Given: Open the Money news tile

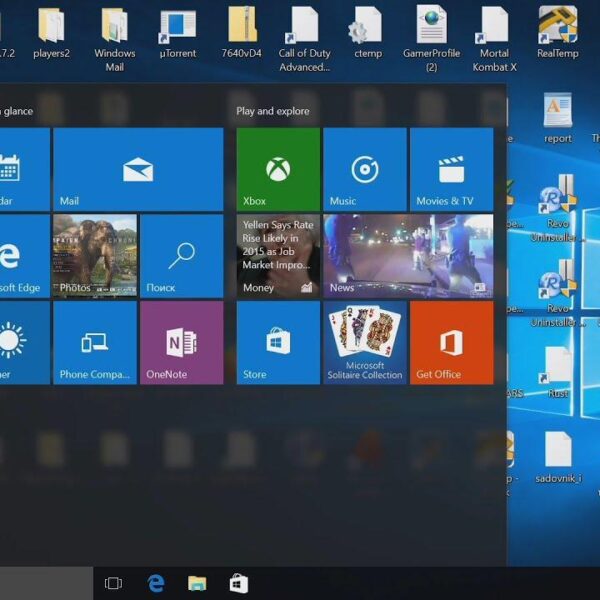Looking at the screenshot, I should click(278, 256).
